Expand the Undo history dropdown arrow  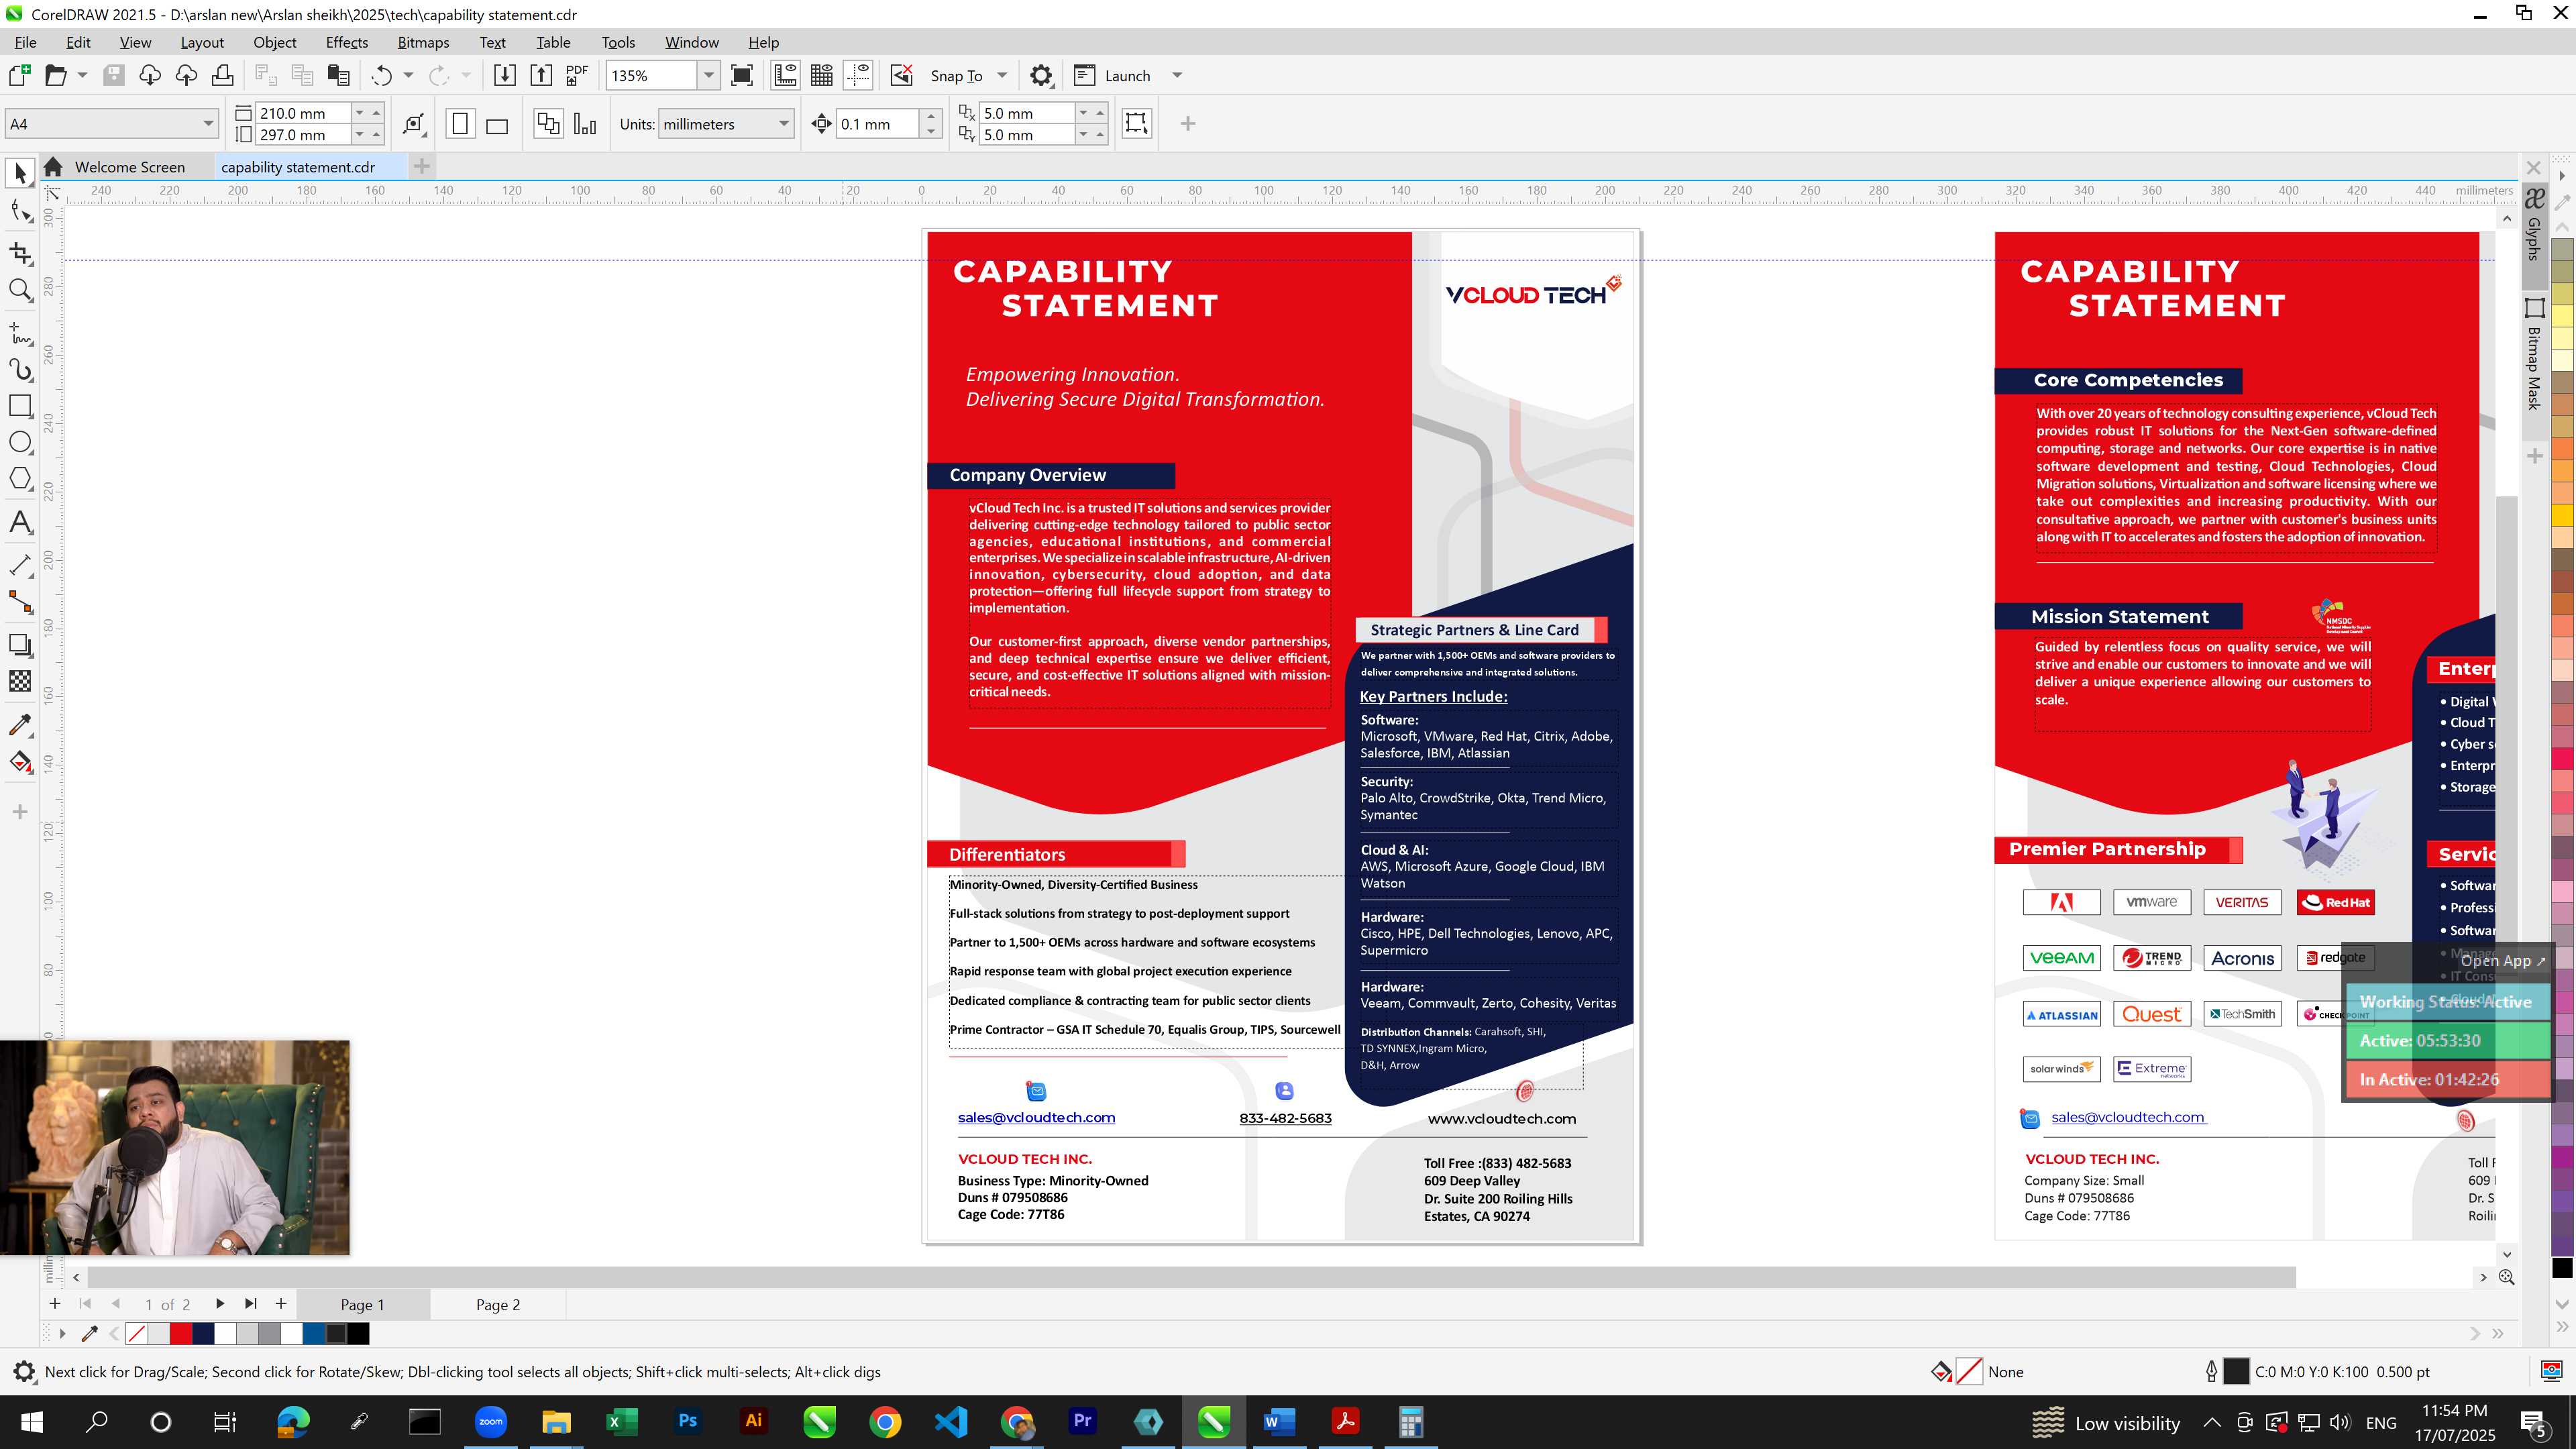(x=408, y=75)
